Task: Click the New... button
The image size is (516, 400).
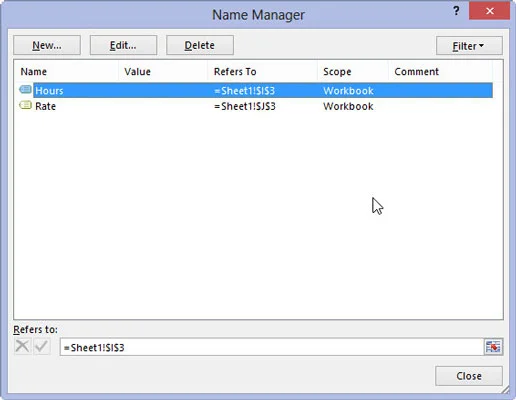Action: click(47, 45)
